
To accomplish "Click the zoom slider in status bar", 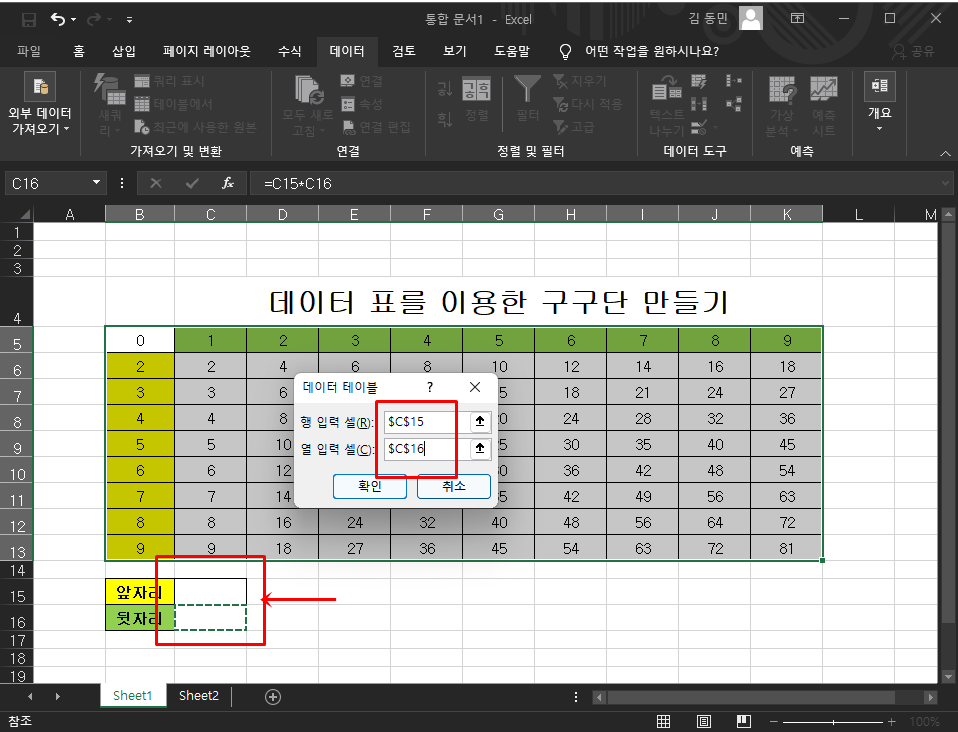I will [x=833, y=722].
